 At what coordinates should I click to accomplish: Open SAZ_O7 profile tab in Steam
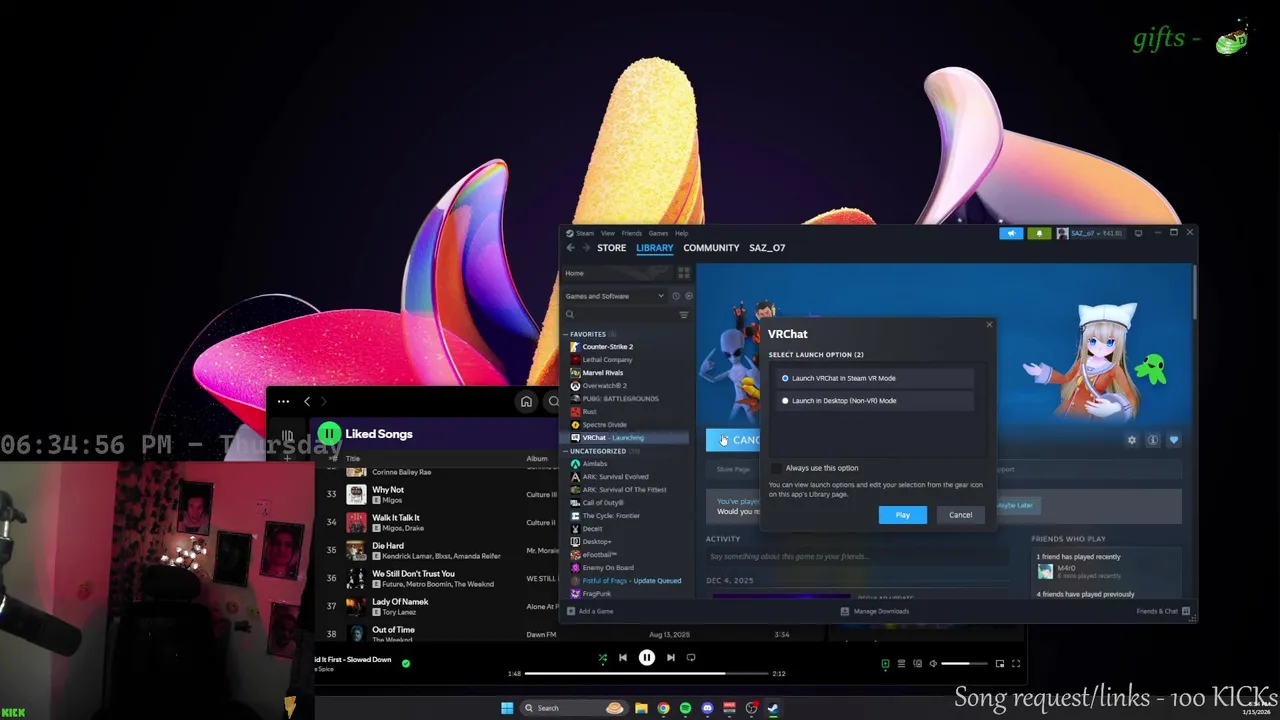[x=767, y=248]
